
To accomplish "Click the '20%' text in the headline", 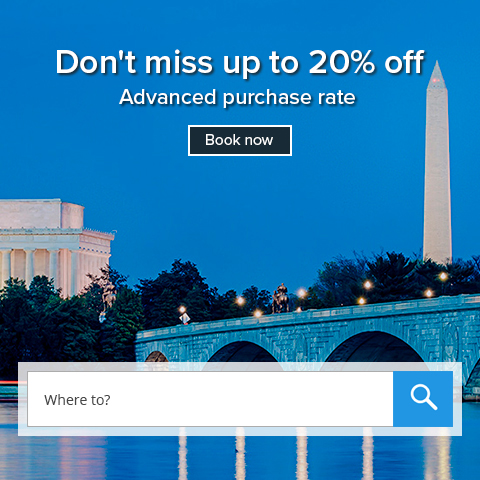I will (342, 62).
